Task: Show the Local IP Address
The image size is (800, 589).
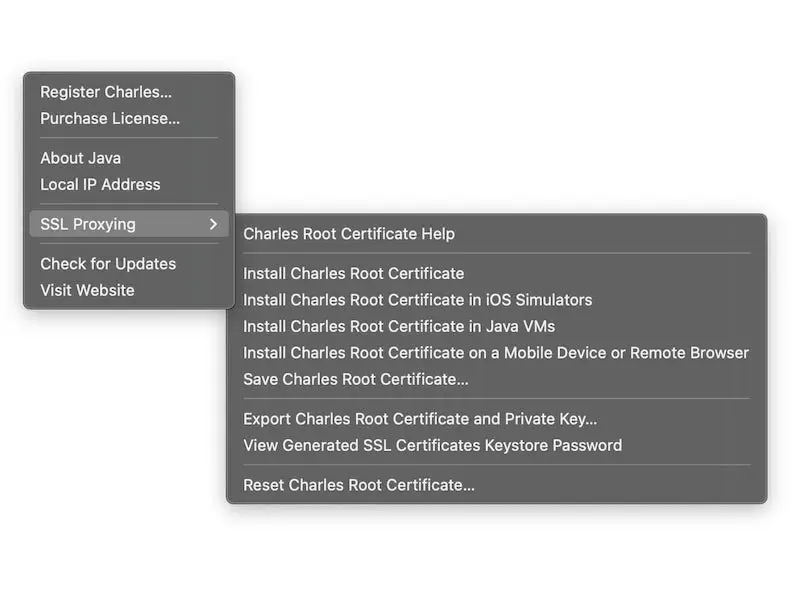Action: click(x=100, y=184)
